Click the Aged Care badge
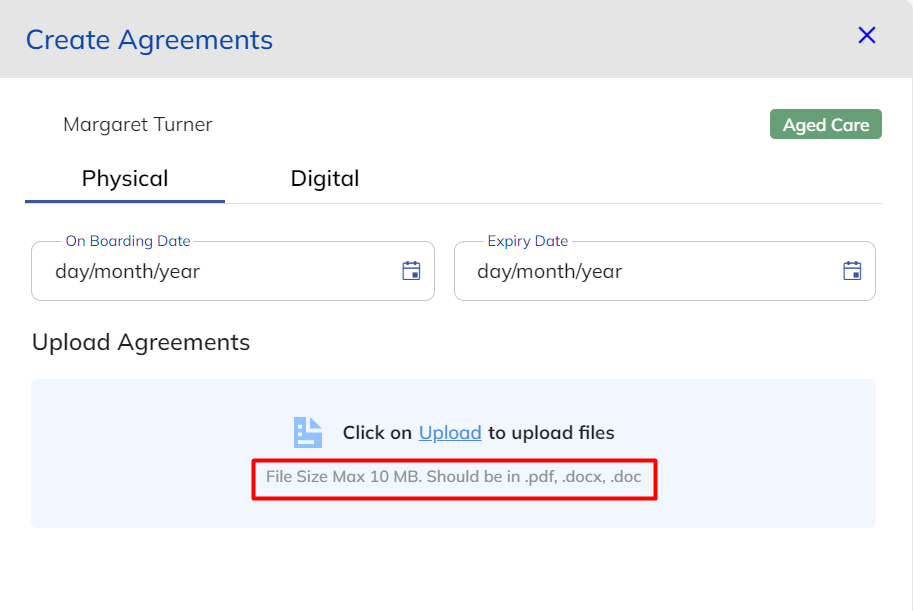This screenshot has width=913, height=611. click(825, 125)
